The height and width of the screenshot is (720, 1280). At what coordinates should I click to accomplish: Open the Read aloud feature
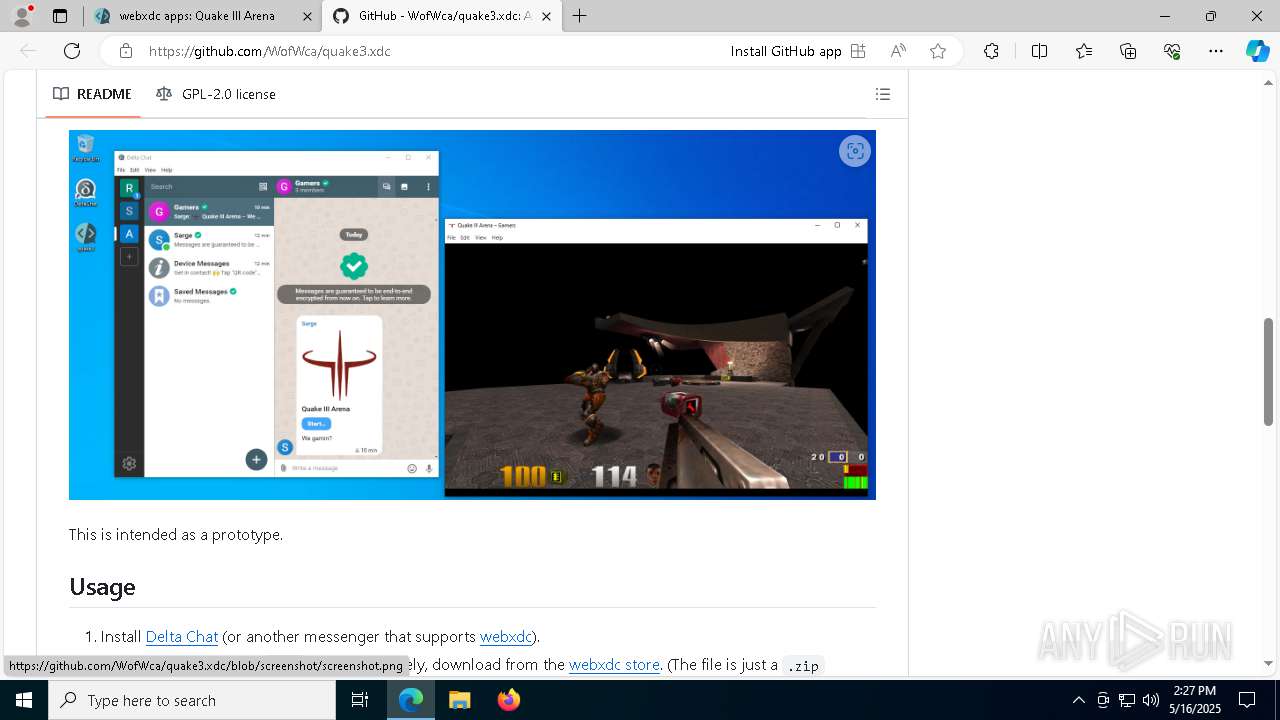898,51
